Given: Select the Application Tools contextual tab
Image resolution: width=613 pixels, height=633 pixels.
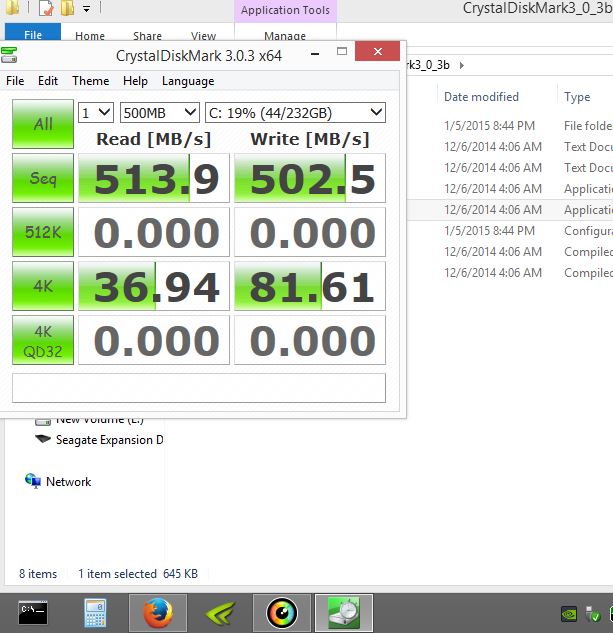Looking at the screenshot, I should [x=285, y=10].
